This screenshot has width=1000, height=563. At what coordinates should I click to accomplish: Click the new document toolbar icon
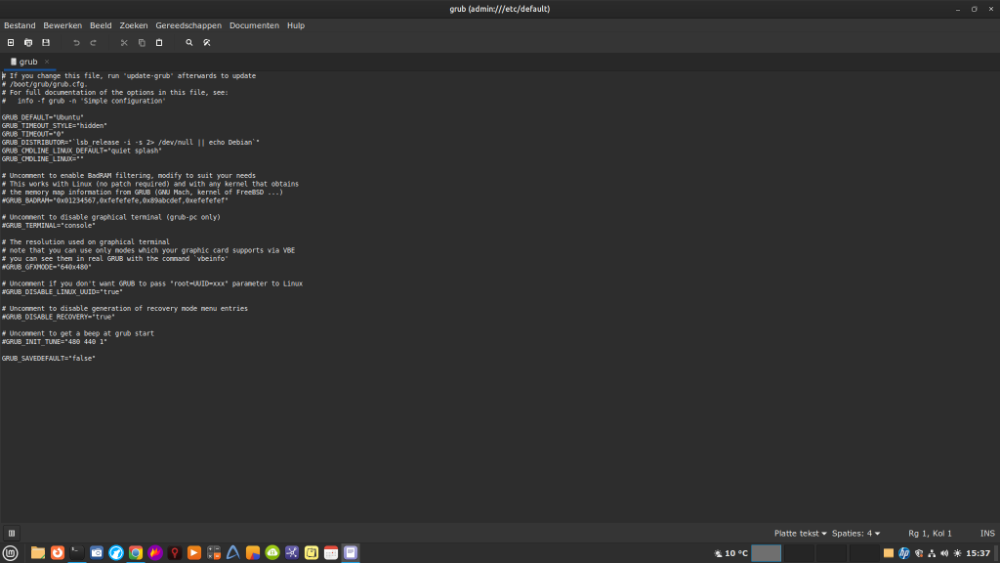(x=11, y=43)
